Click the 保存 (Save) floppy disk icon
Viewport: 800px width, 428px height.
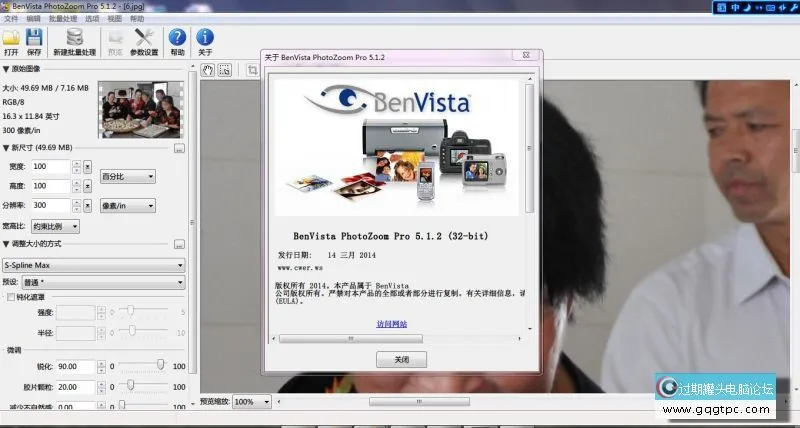coord(34,38)
